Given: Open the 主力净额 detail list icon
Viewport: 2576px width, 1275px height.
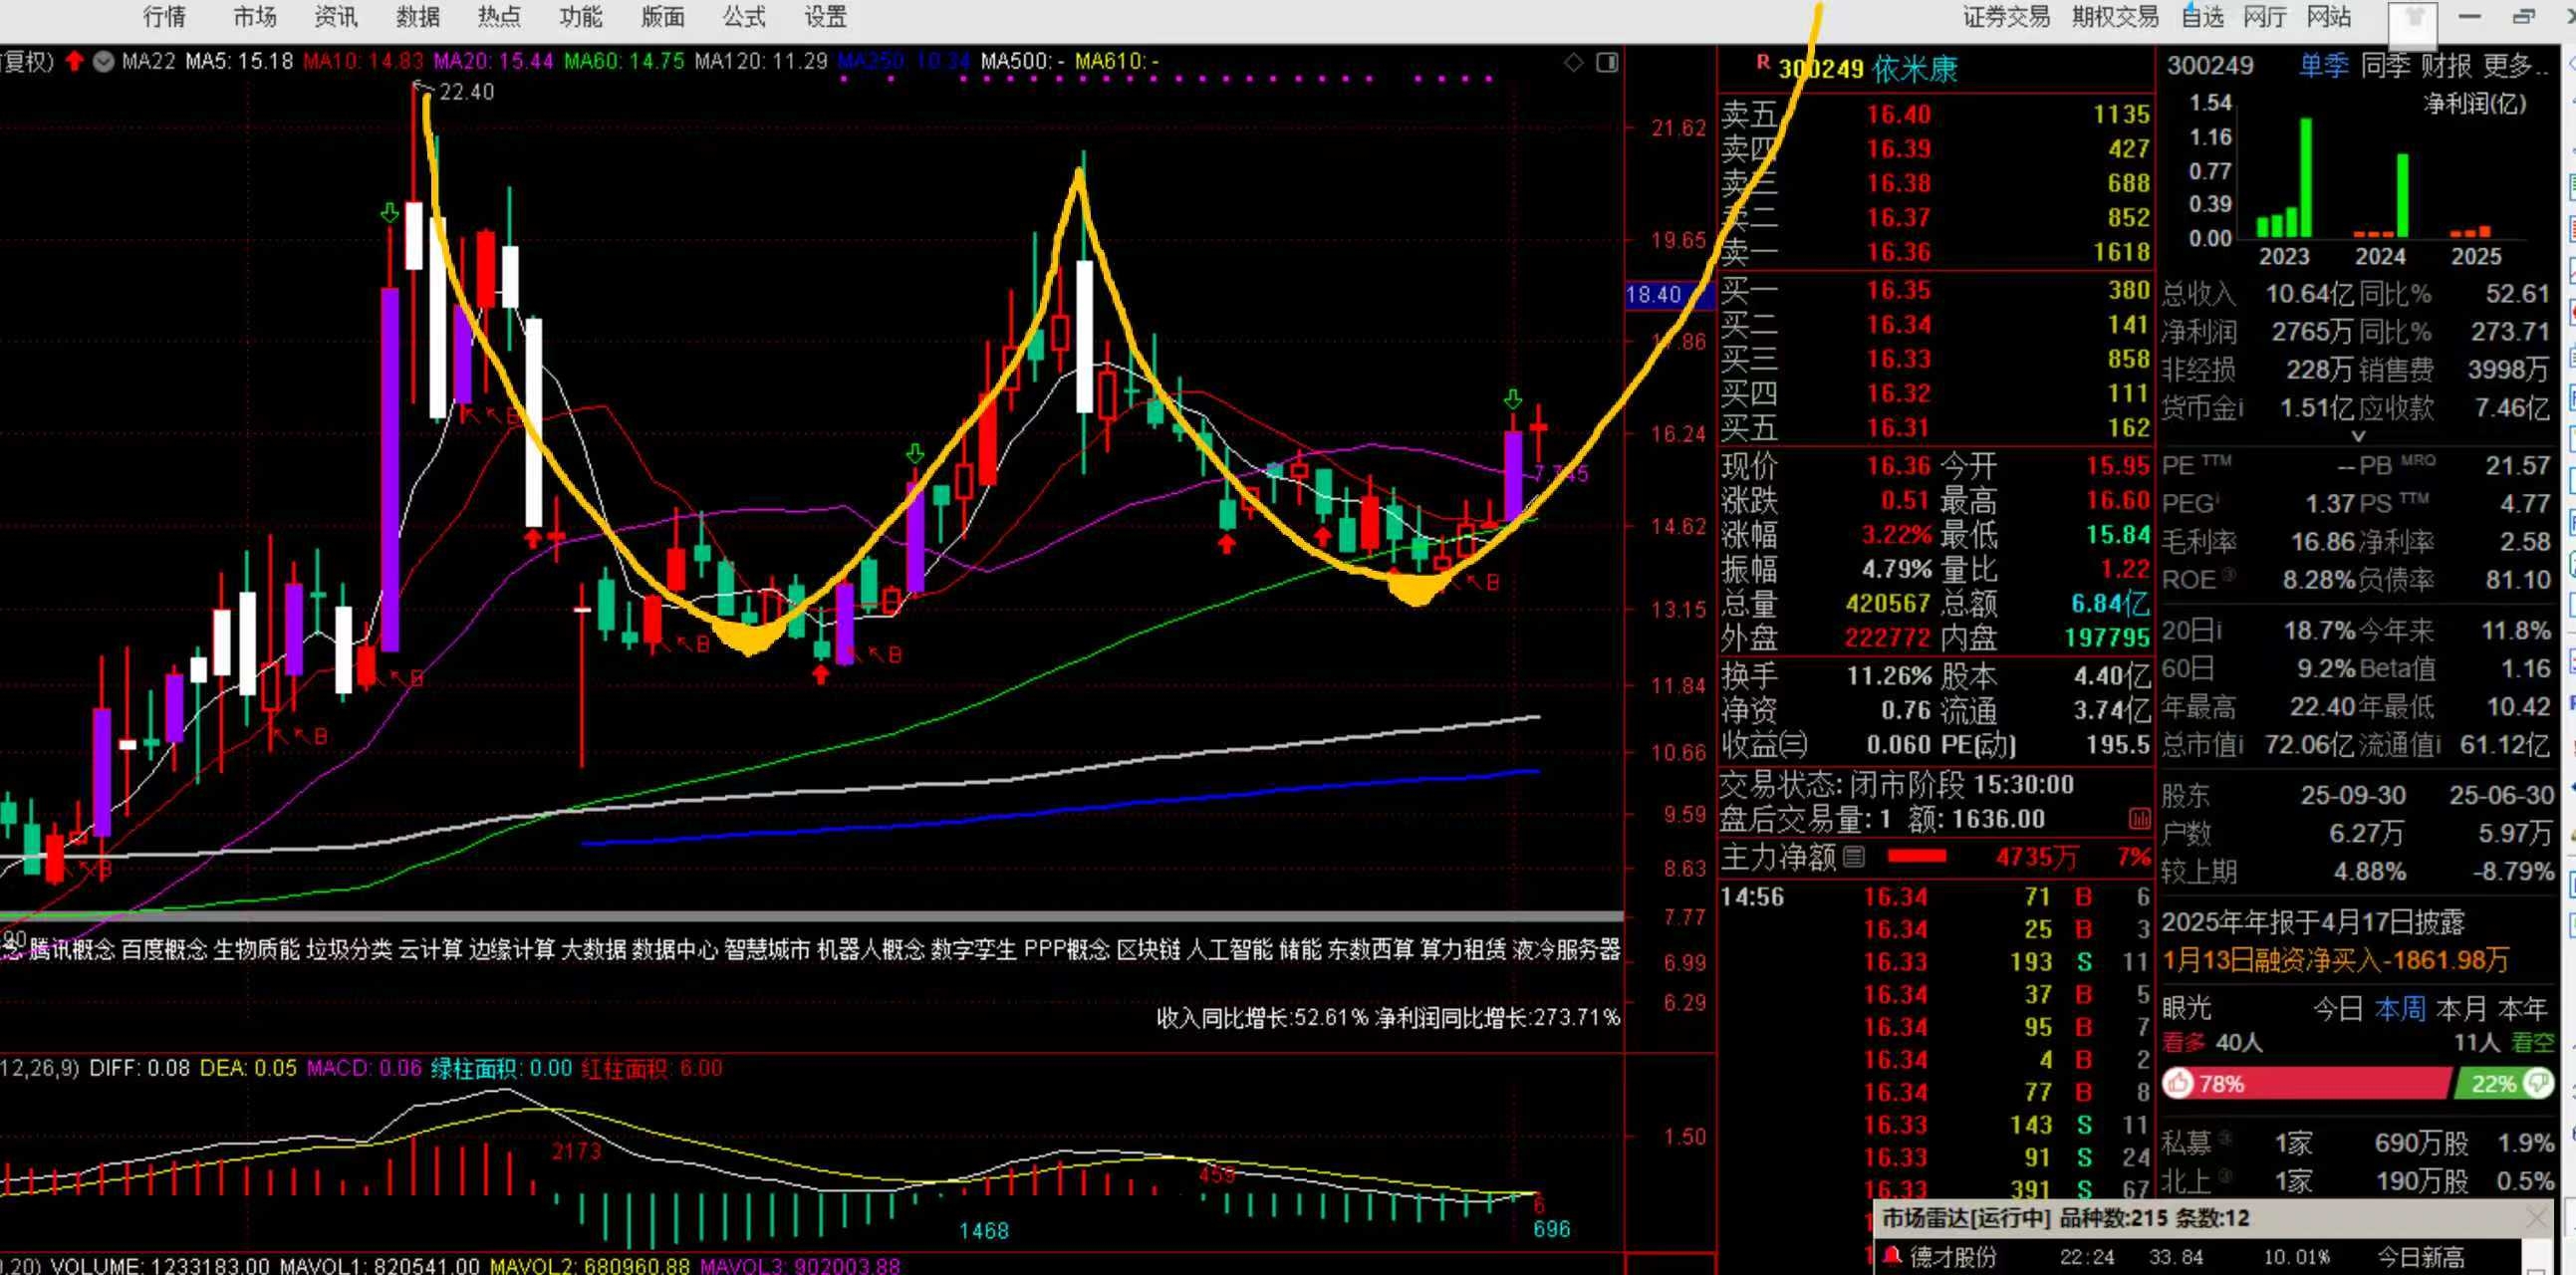Looking at the screenshot, I should tap(1854, 856).
